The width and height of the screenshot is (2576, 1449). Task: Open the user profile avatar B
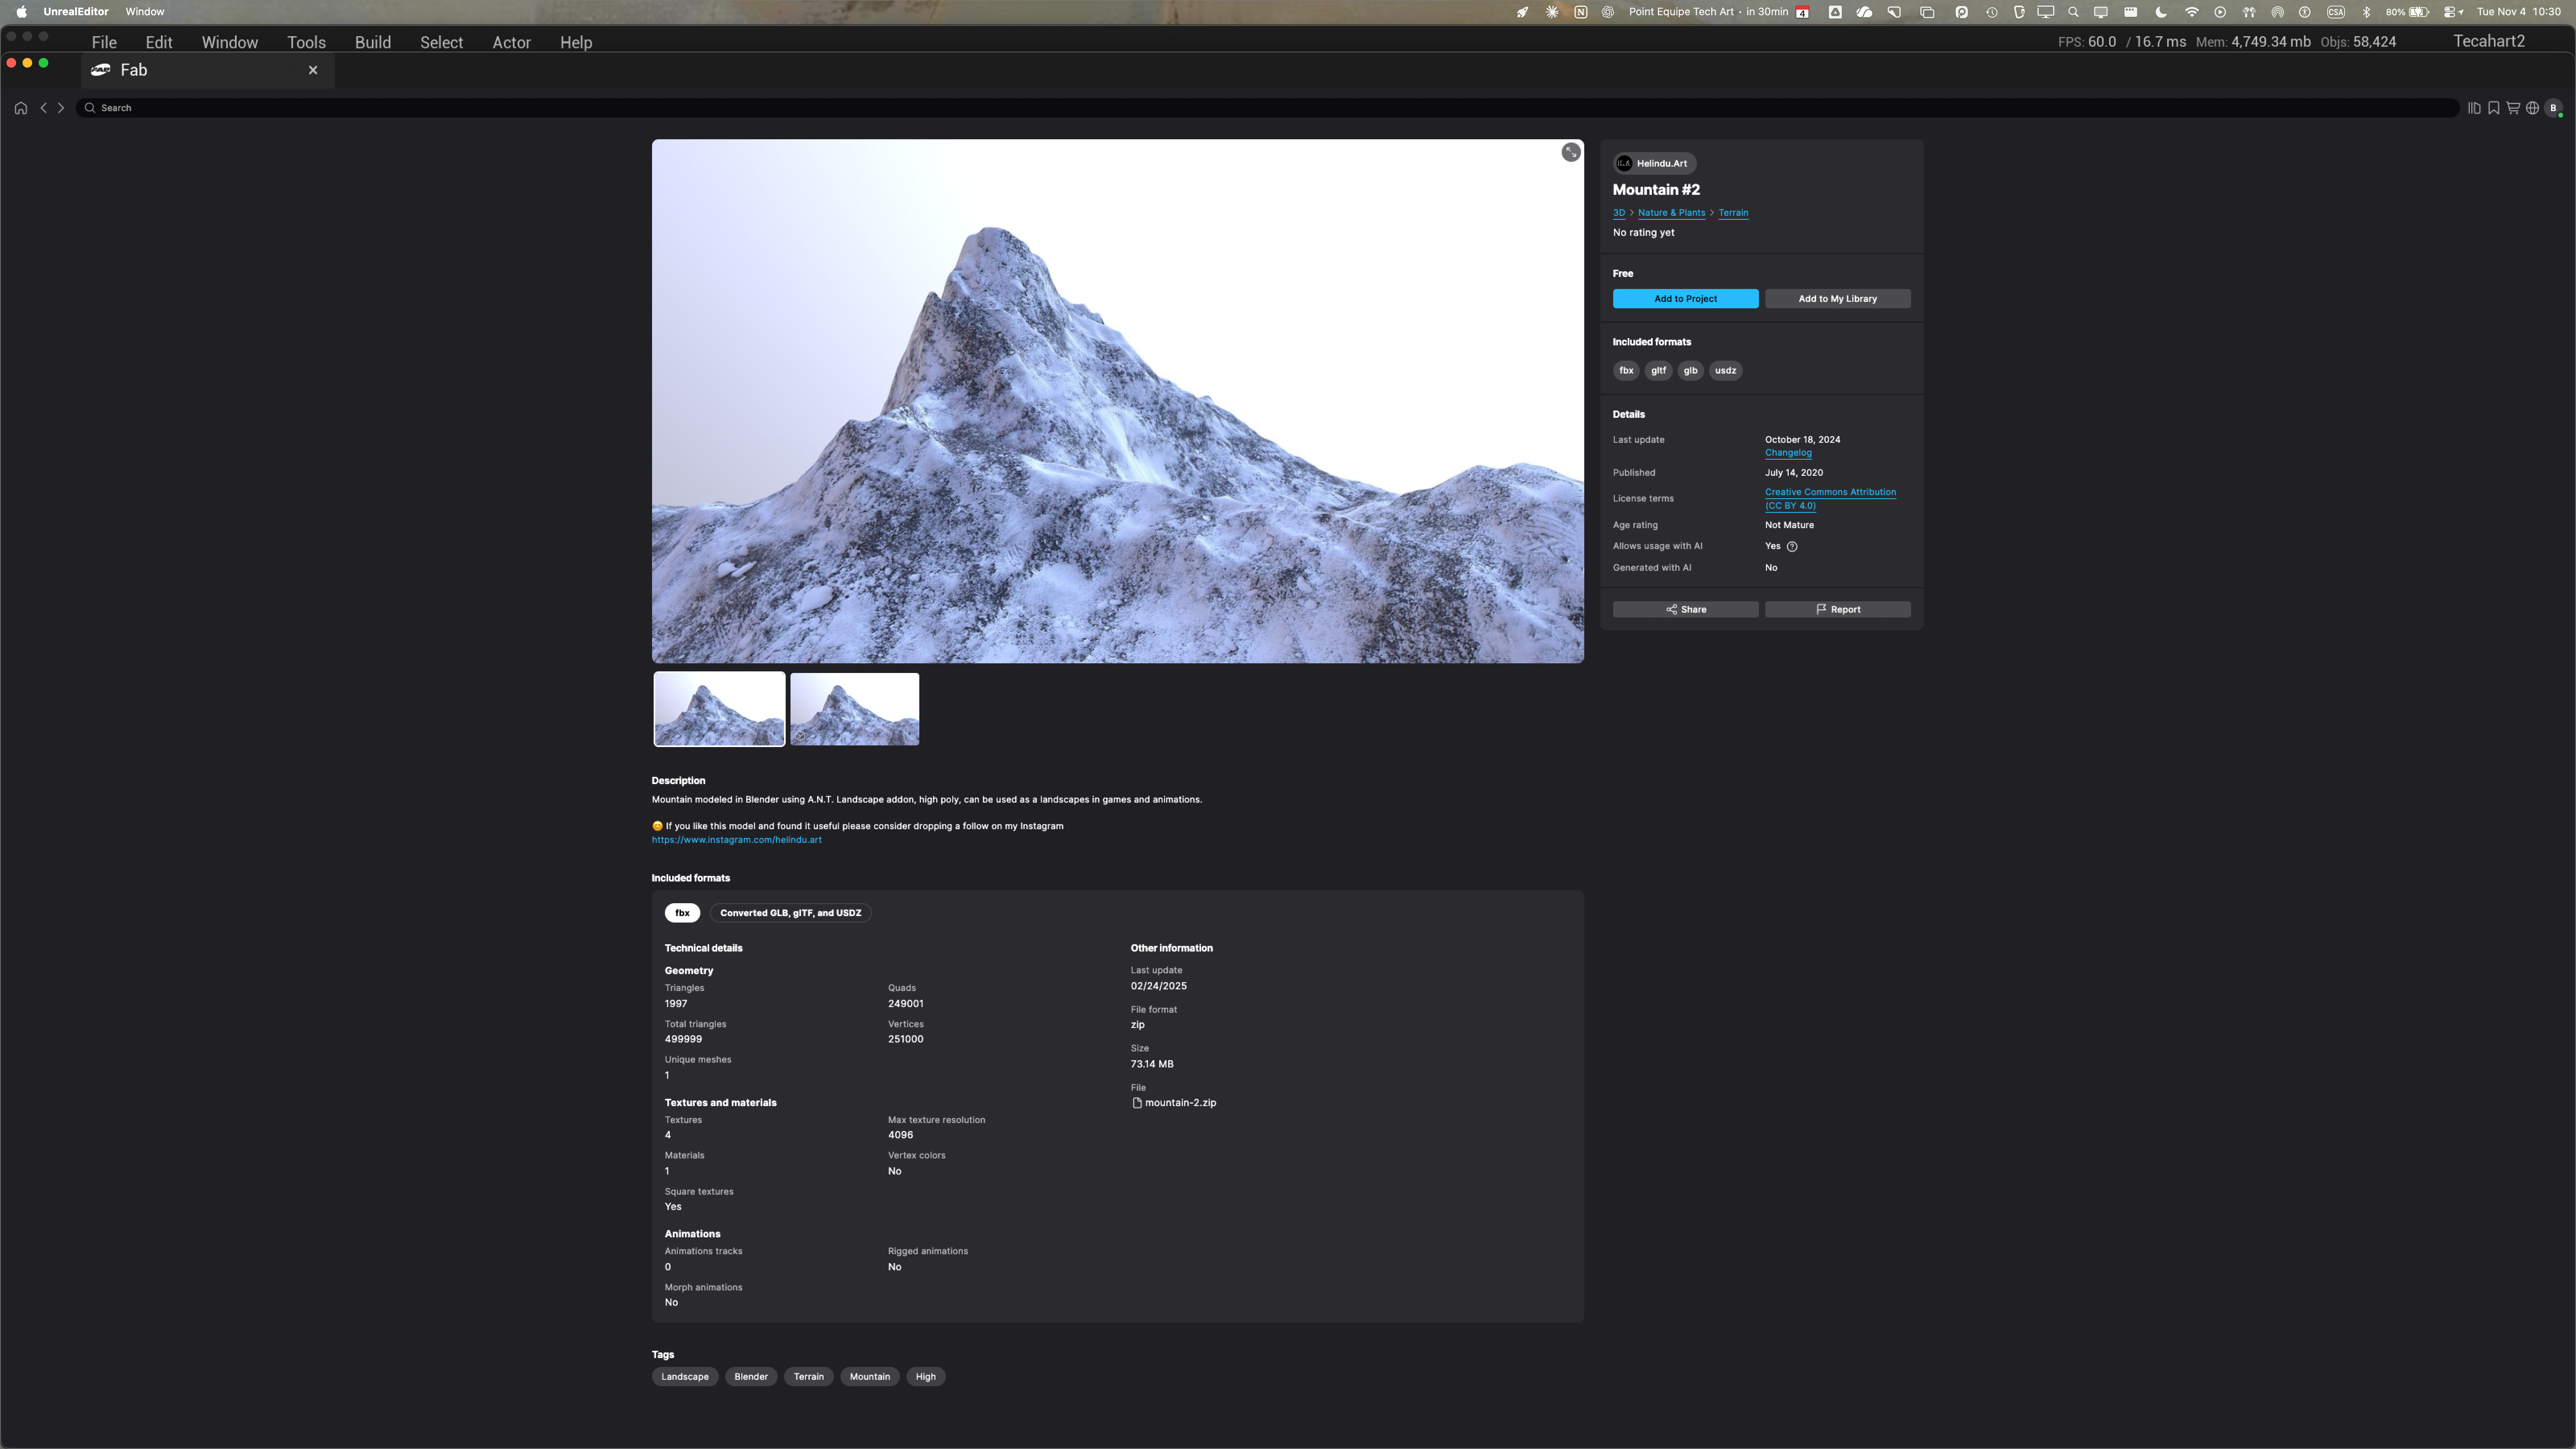[2553, 108]
